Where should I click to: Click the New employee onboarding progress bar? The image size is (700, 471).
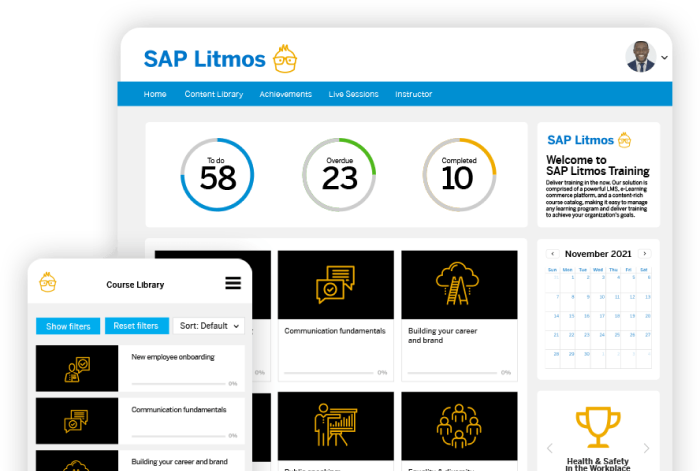pos(179,383)
